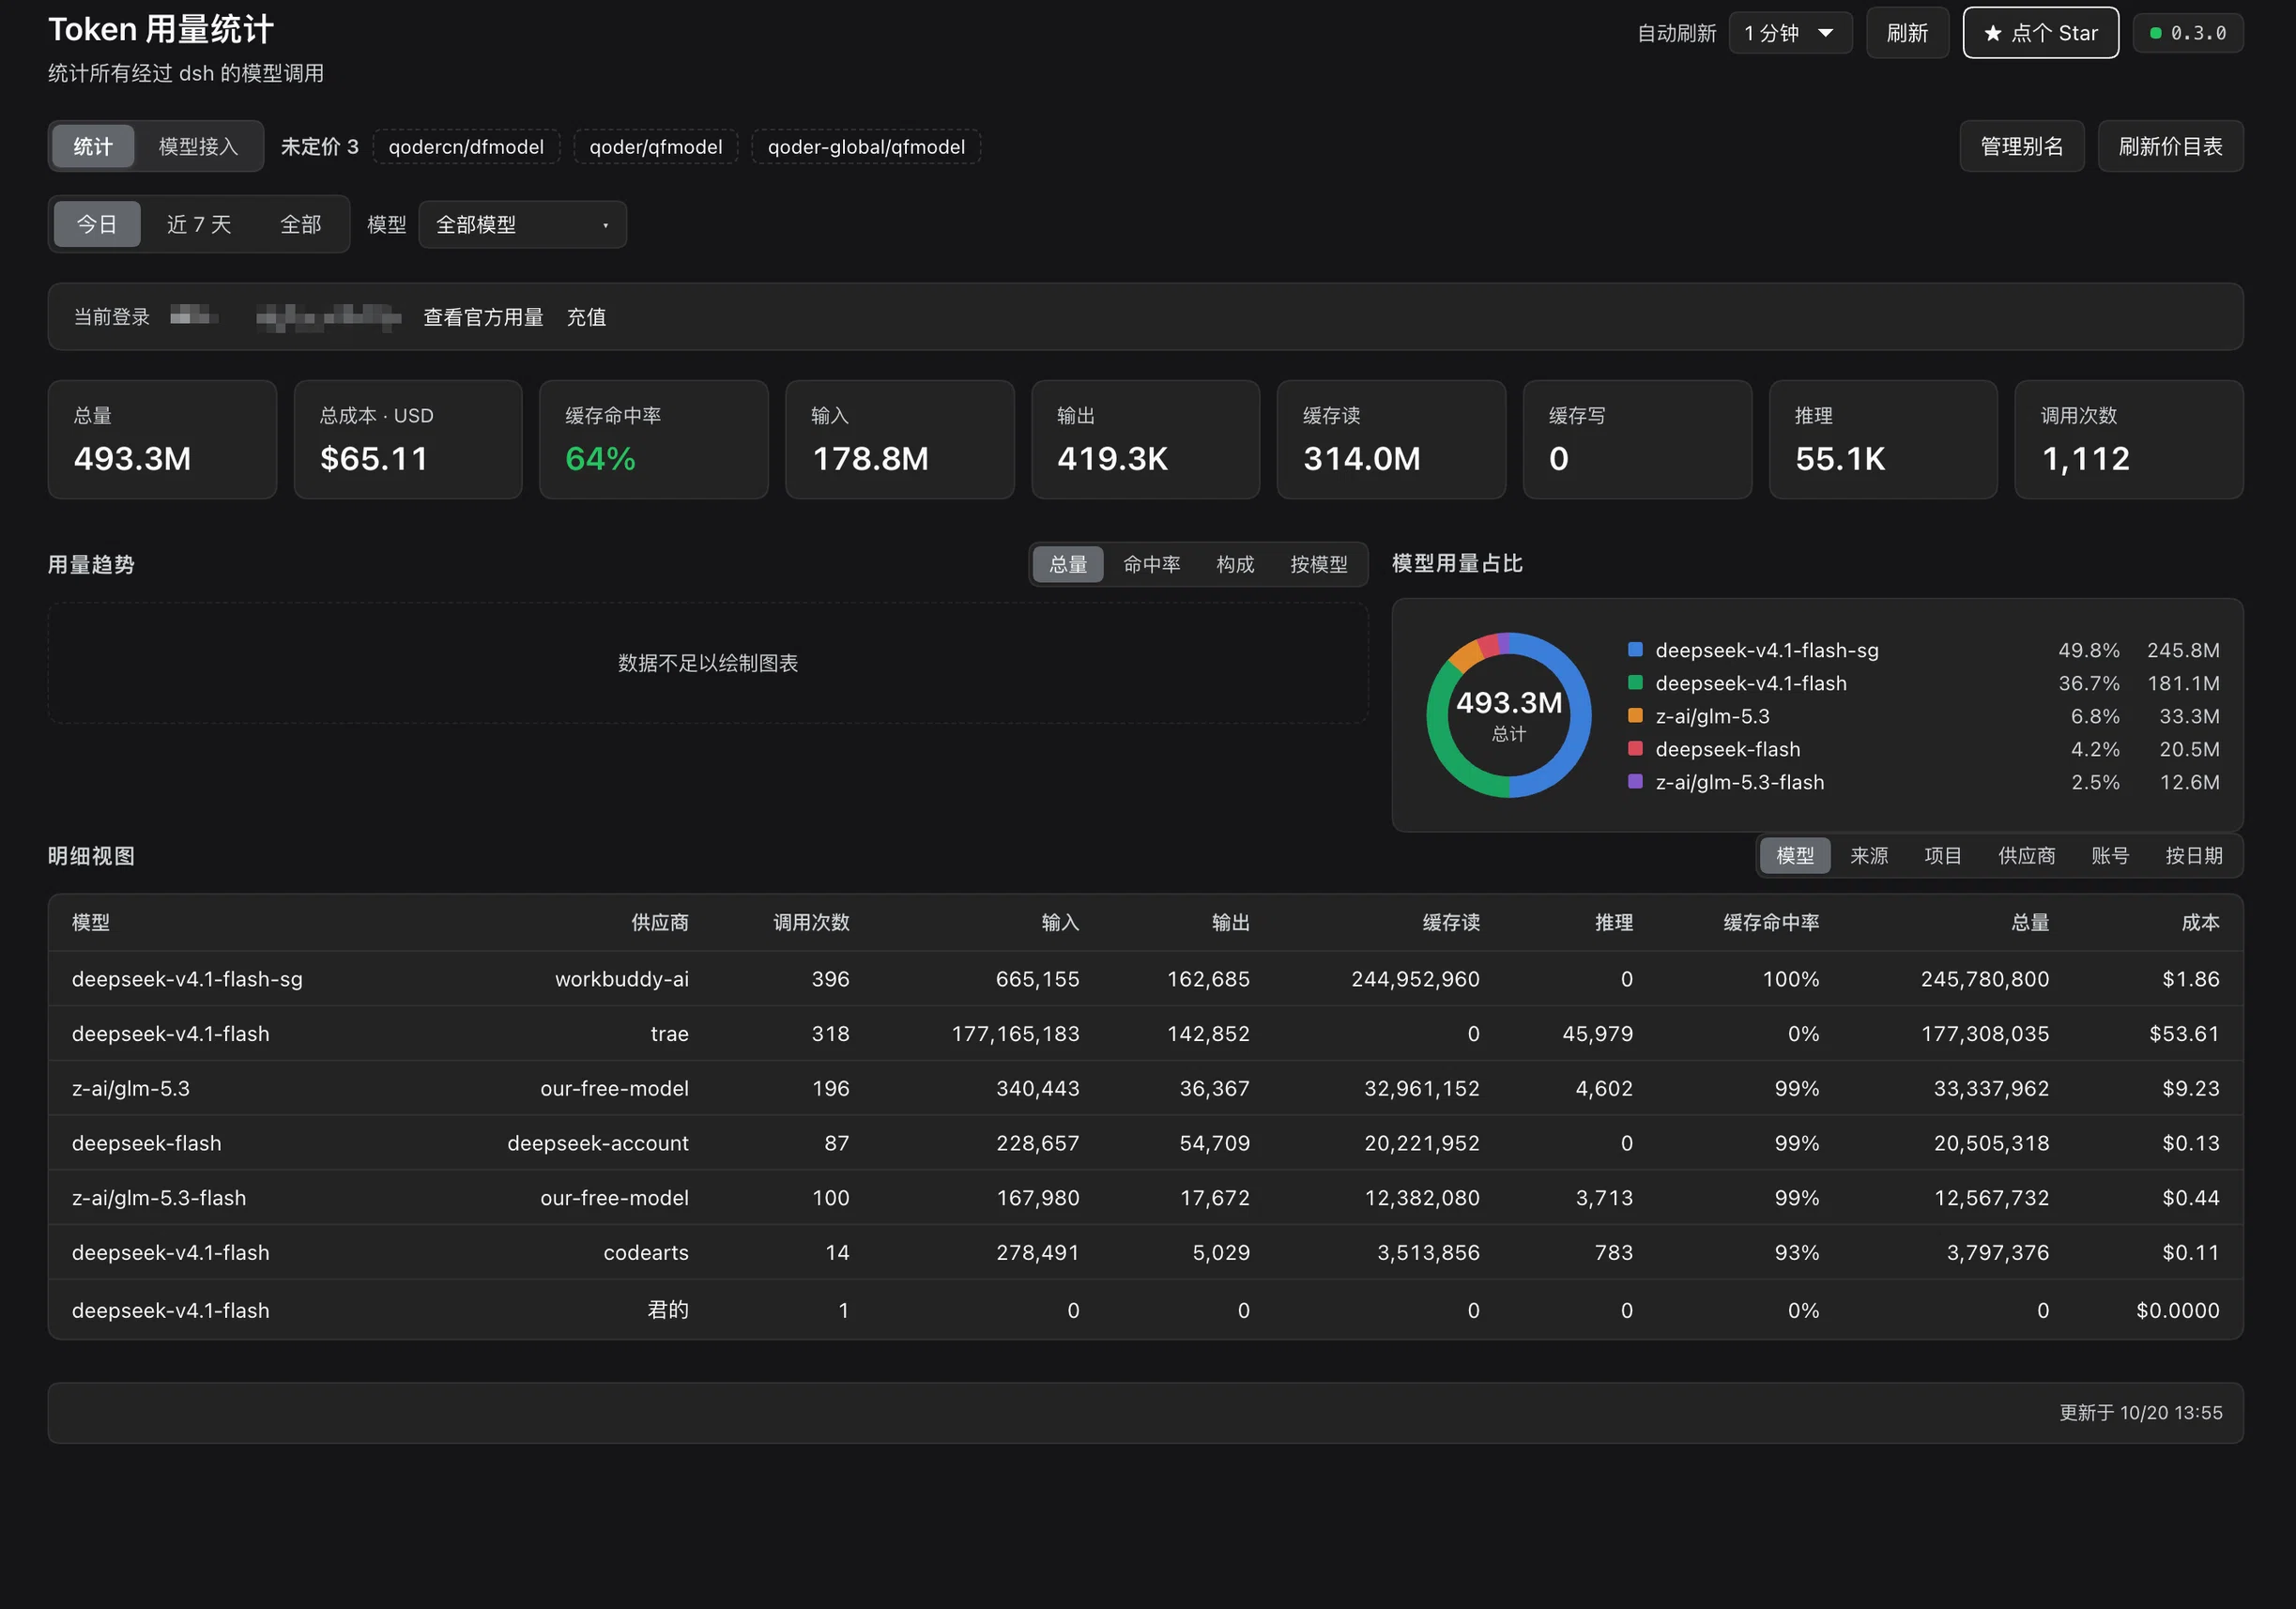This screenshot has width=2296, height=1609.
Task: Select the 构成 trend view
Action: 1235,565
